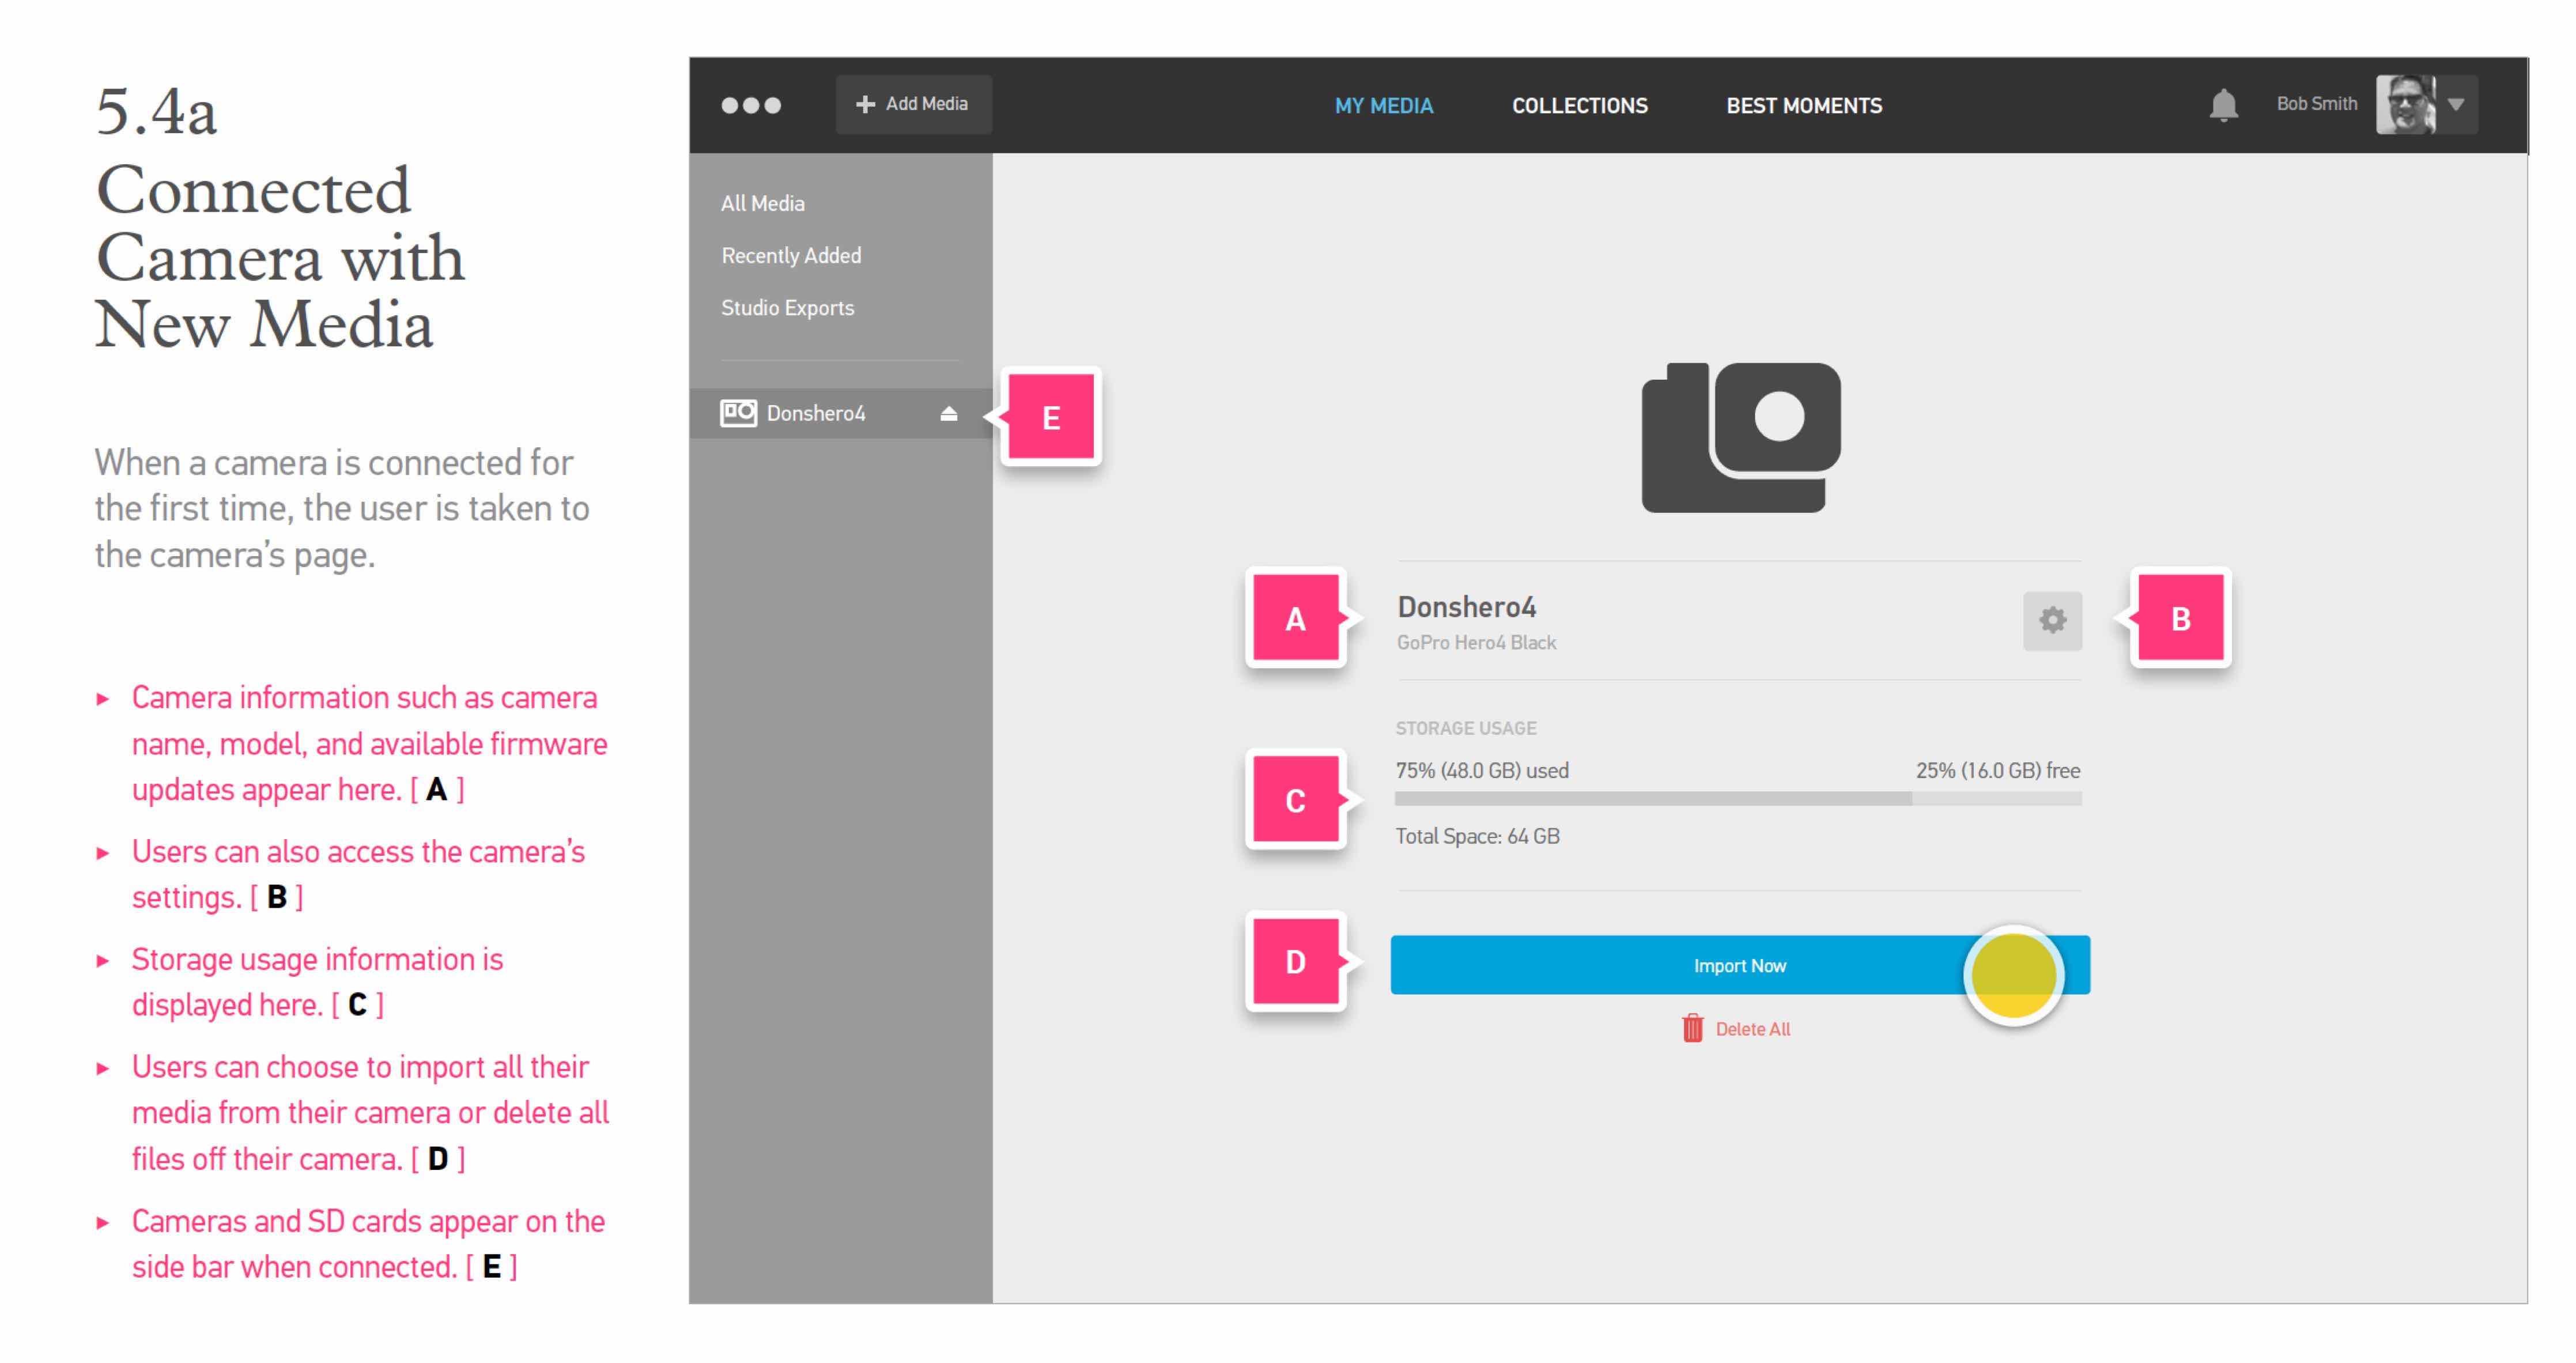This screenshot has width=2576, height=1363.
Task: Click the Delete All link
Action: (1752, 1029)
